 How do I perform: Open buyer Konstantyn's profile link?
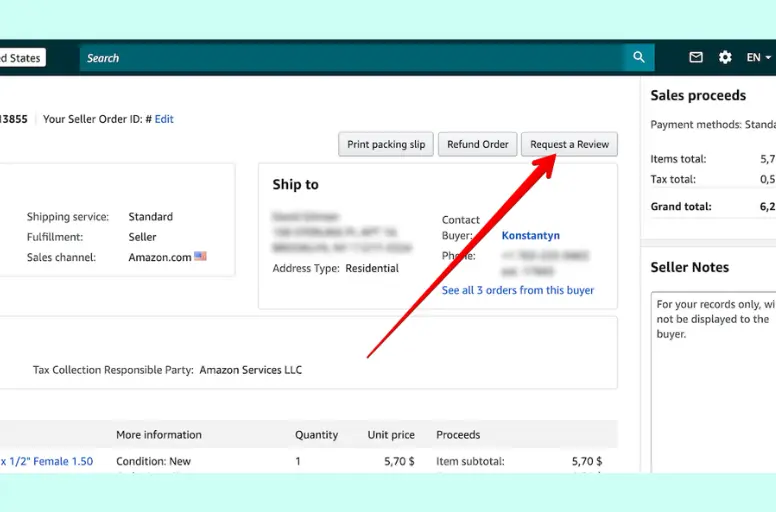point(530,236)
